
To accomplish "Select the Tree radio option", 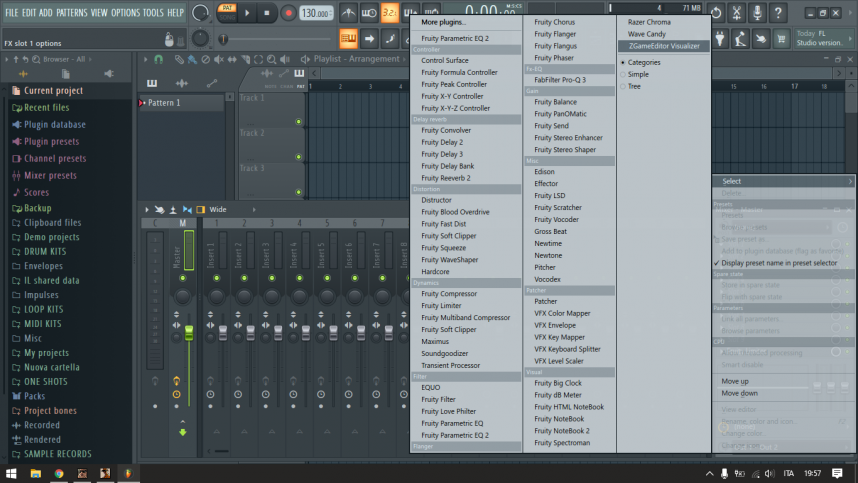I will tap(623, 86).
